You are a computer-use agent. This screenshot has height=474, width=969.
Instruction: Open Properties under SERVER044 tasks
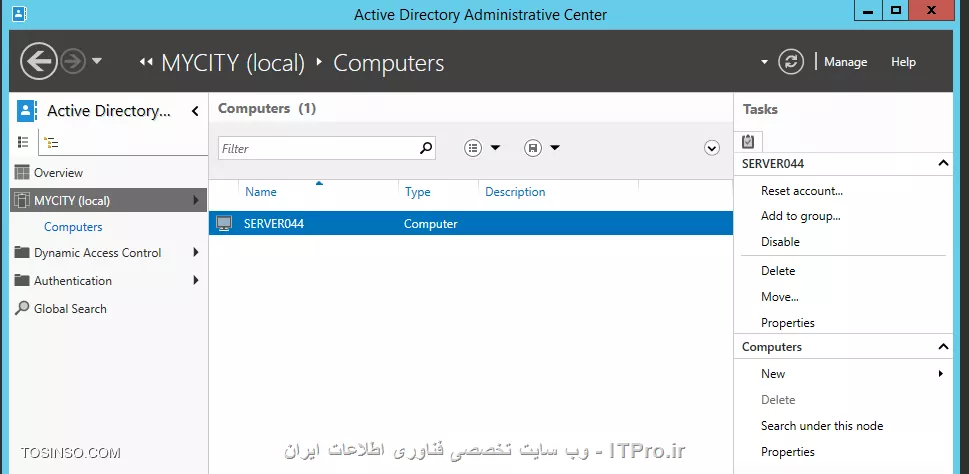tap(787, 323)
